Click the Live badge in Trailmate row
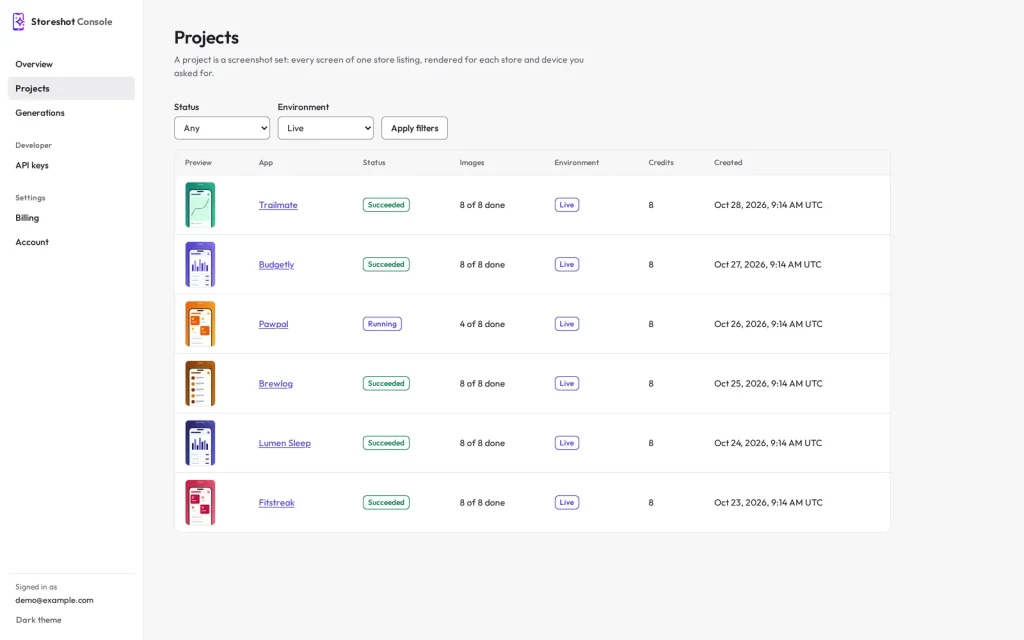Screen dimensions: 1024x640 click(x=567, y=205)
